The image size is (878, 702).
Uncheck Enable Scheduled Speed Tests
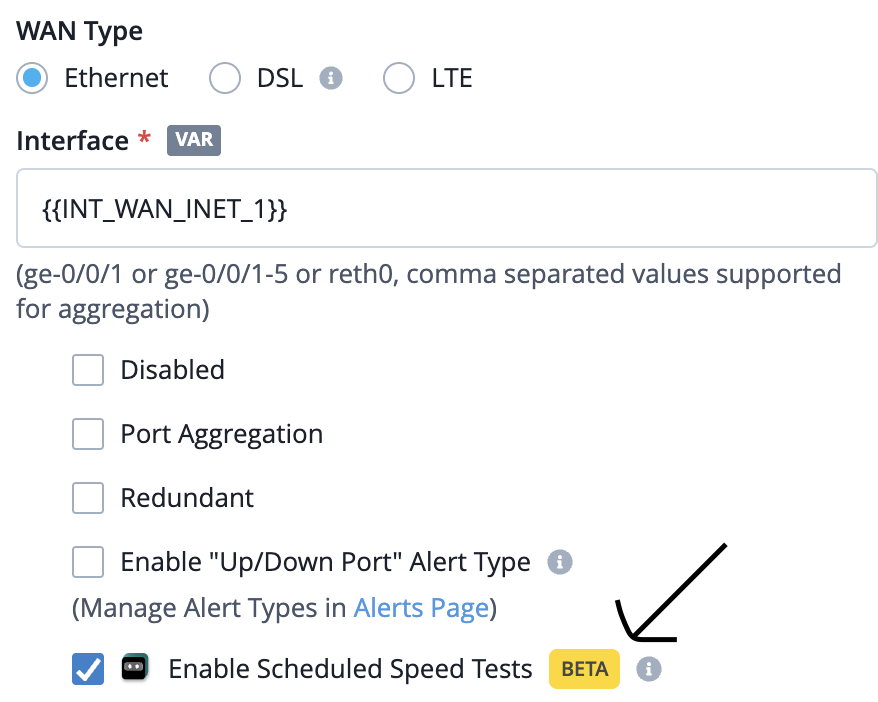pos(88,669)
